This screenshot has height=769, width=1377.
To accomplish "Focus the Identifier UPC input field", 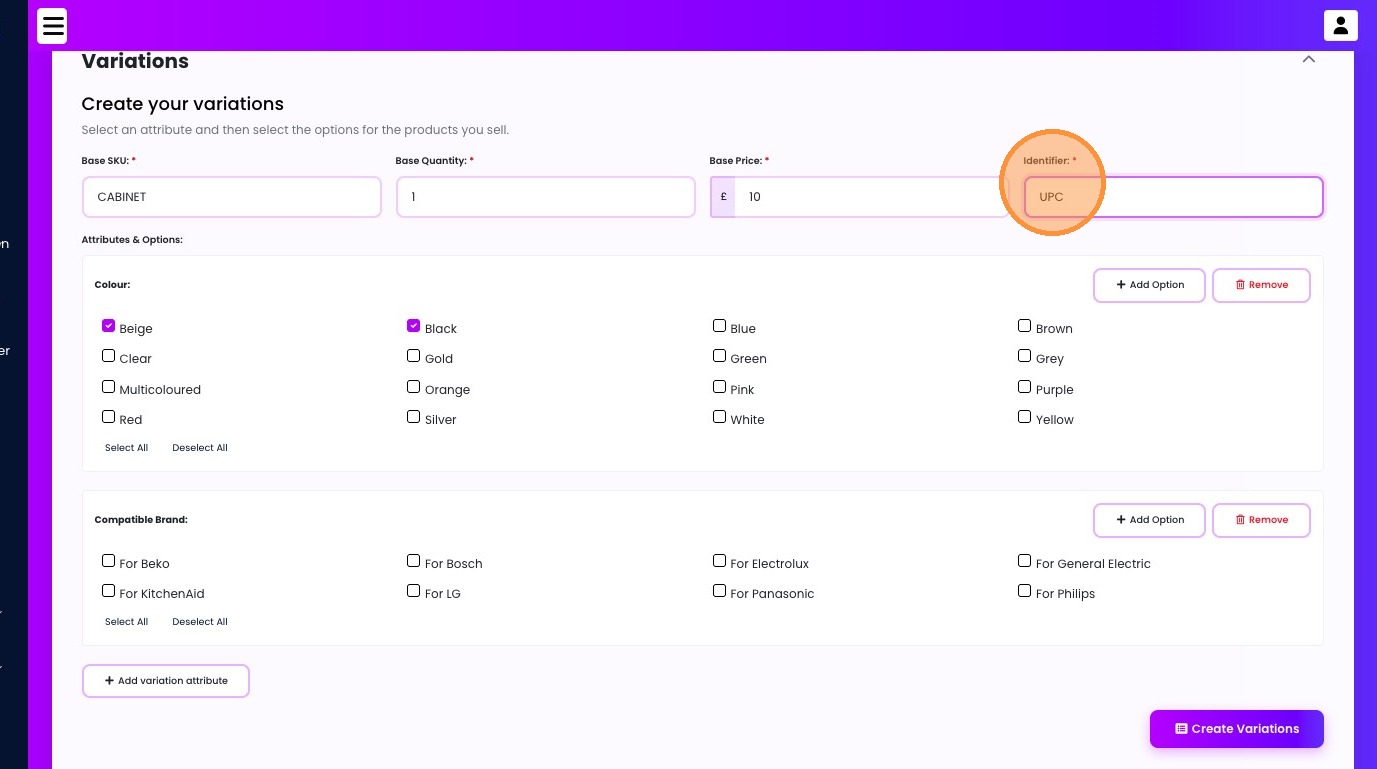I will point(1173,197).
